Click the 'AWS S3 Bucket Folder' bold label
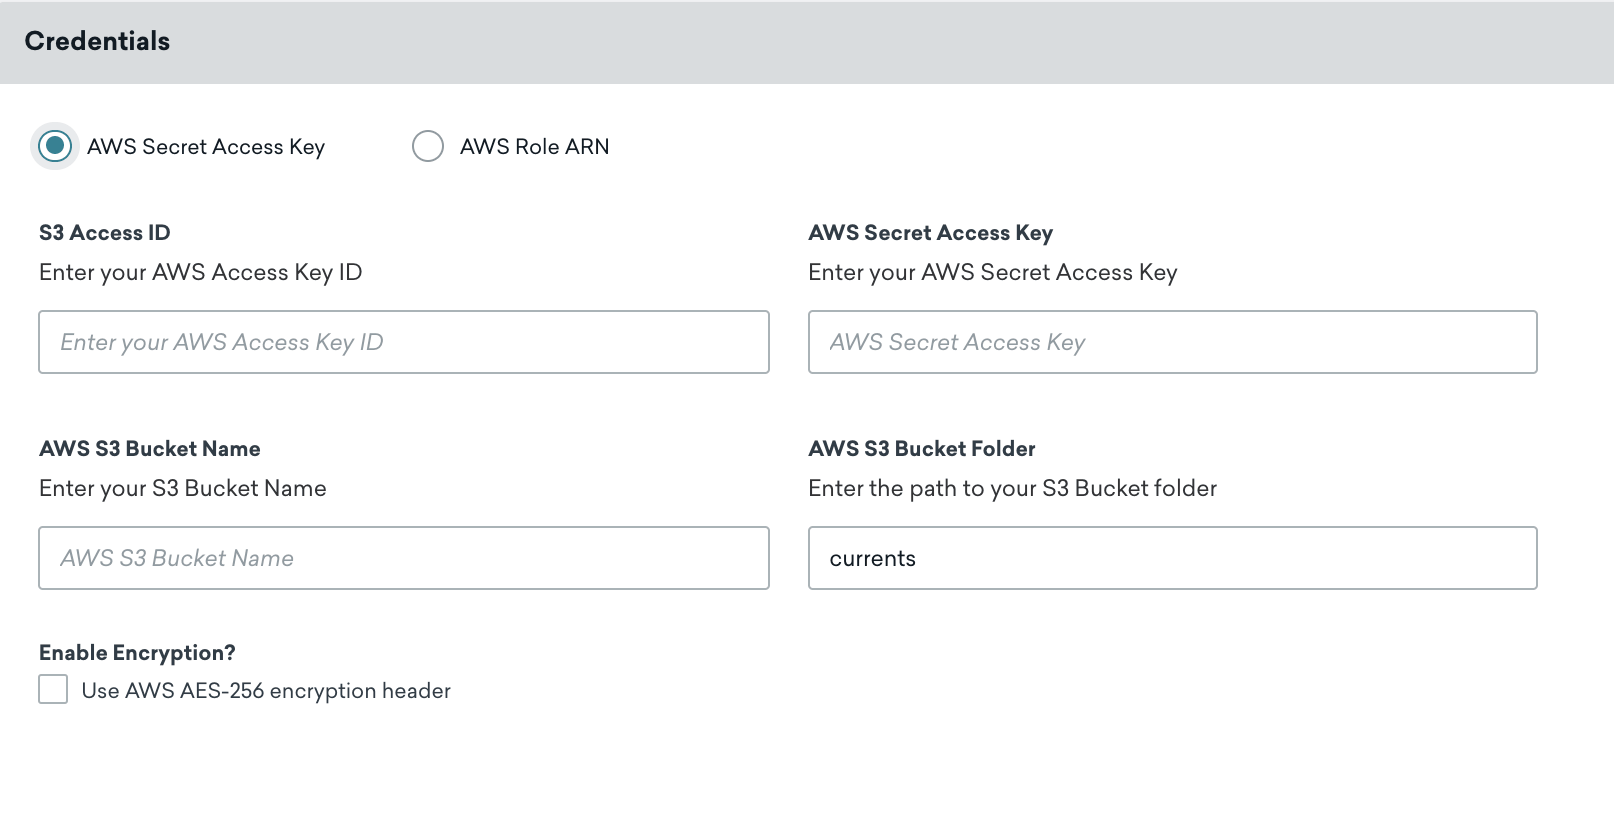 click(x=921, y=449)
